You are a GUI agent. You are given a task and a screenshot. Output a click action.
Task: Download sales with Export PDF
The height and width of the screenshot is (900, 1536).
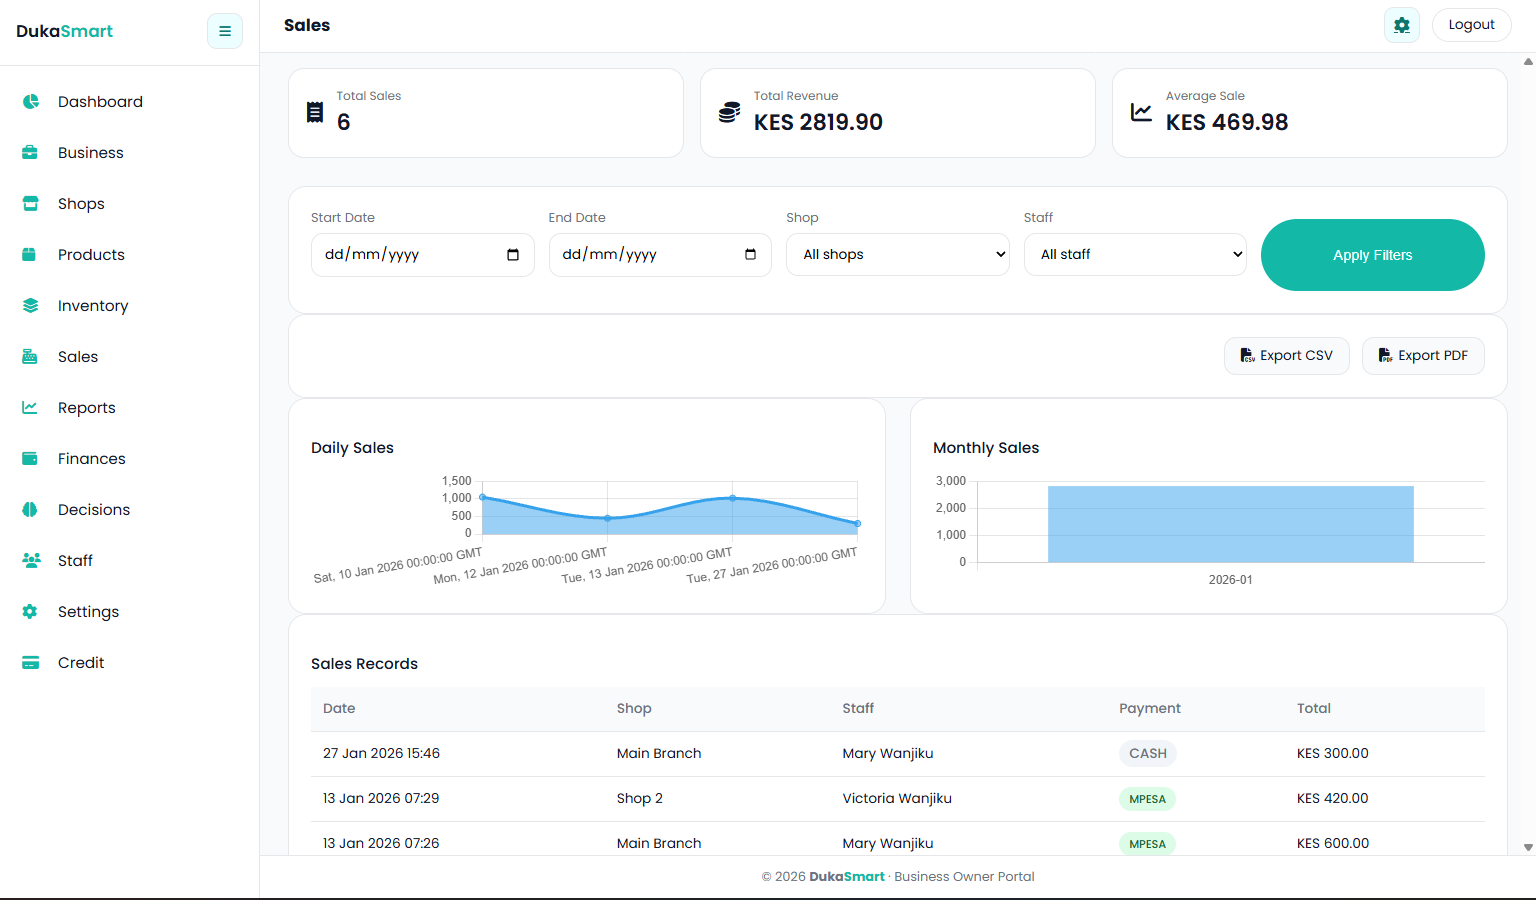1422,356
